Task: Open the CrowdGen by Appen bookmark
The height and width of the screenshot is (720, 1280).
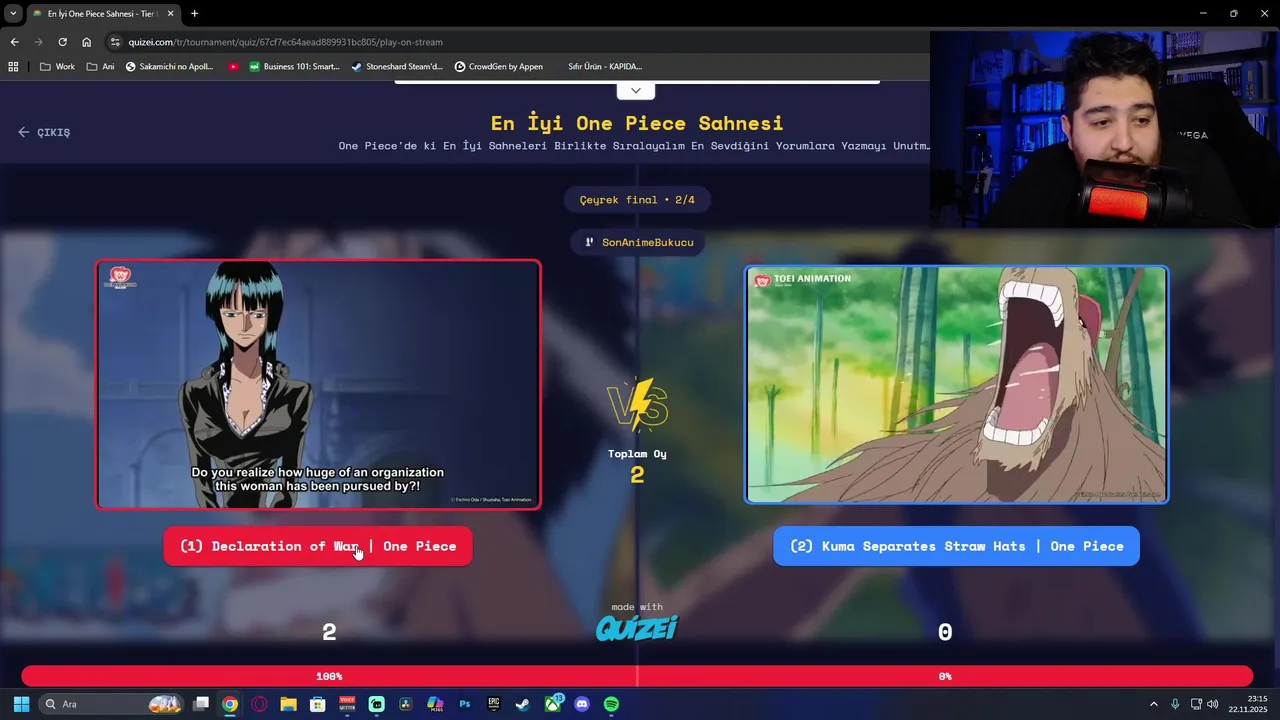Action: (498, 66)
